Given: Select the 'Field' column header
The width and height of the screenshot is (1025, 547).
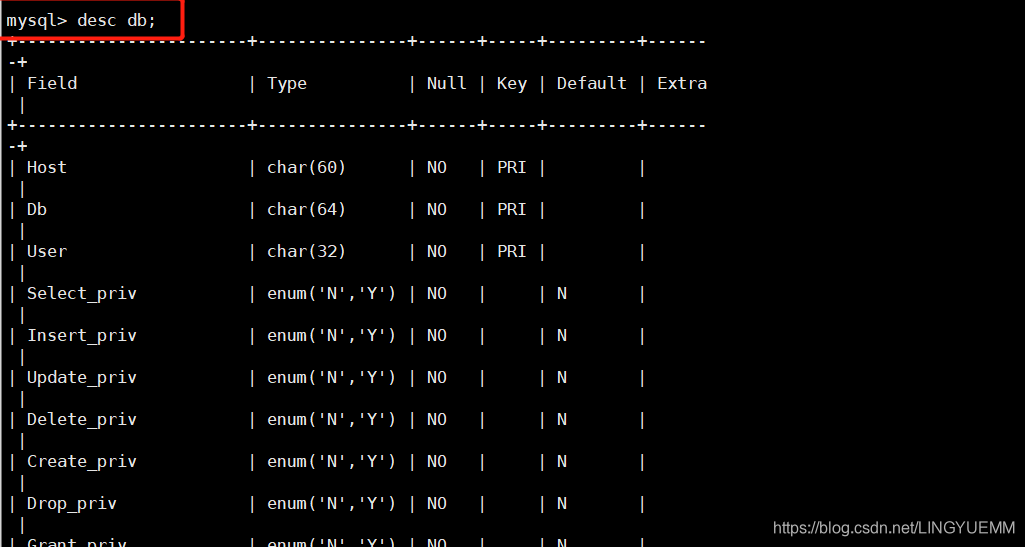Looking at the screenshot, I should point(52,83).
